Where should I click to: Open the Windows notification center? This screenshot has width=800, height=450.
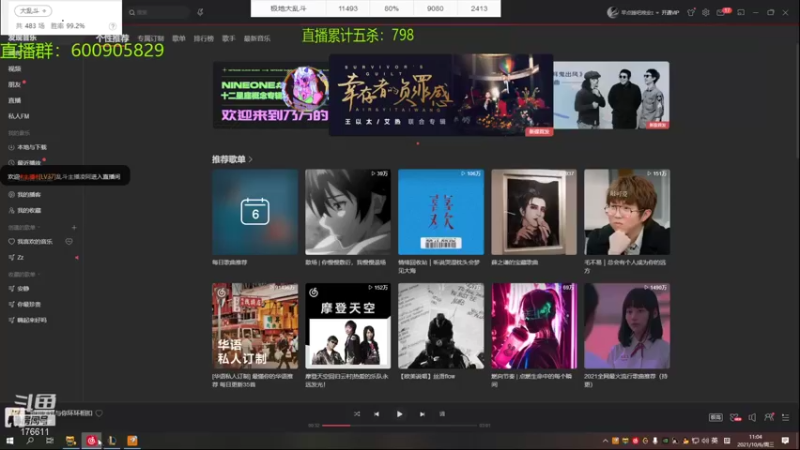click(785, 441)
